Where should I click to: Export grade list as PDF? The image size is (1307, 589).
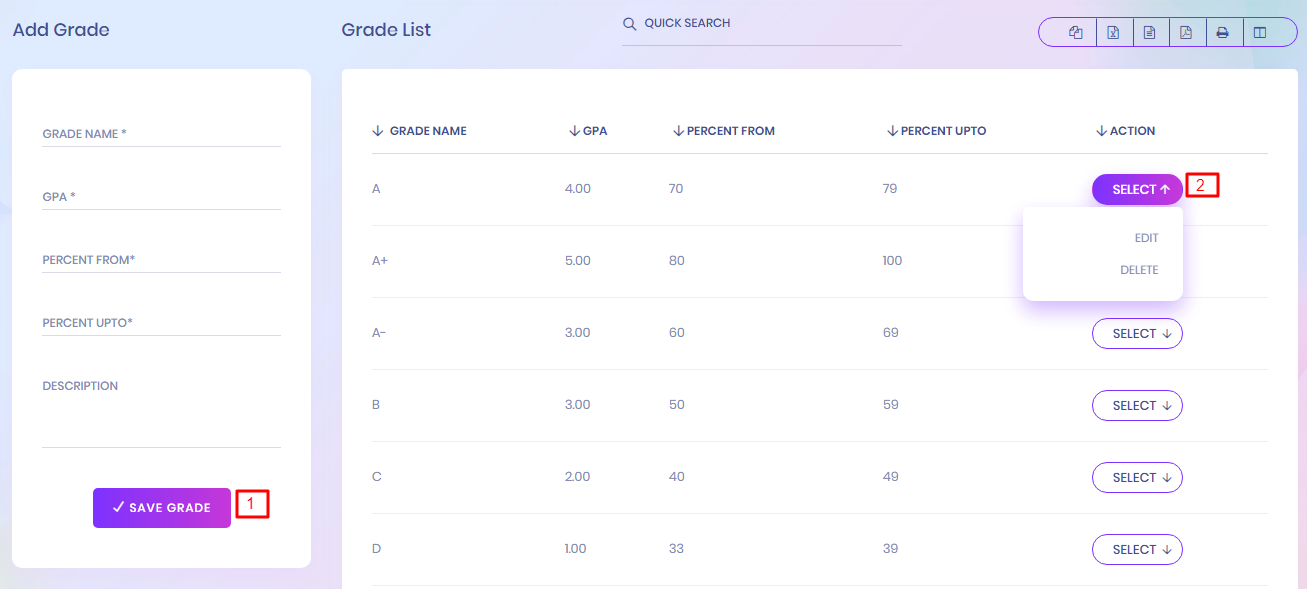(x=1186, y=32)
